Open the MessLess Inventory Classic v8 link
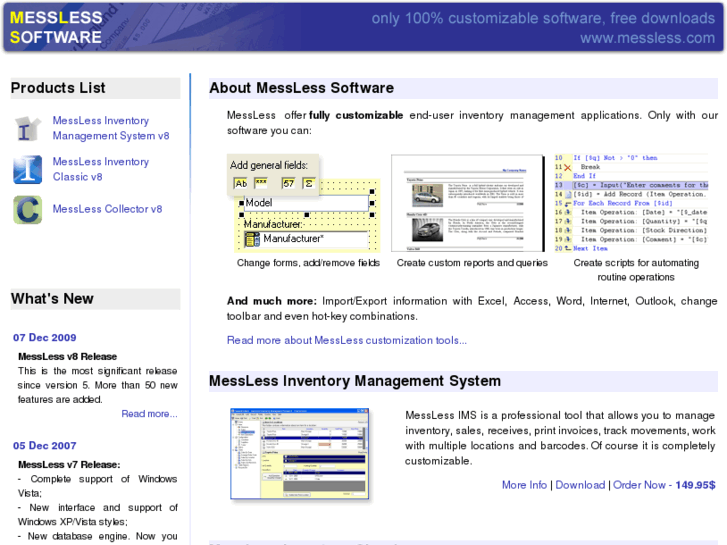 pyautogui.click(x=101, y=169)
